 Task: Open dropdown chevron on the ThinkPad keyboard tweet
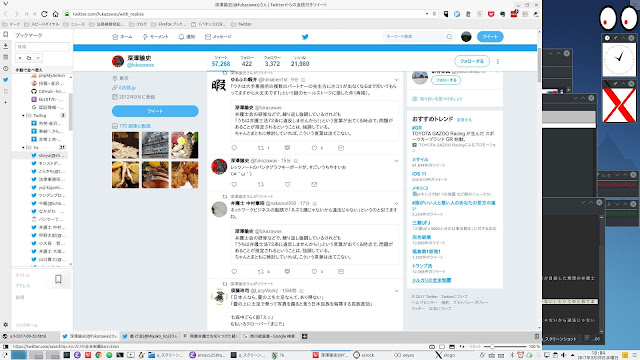tap(396, 161)
